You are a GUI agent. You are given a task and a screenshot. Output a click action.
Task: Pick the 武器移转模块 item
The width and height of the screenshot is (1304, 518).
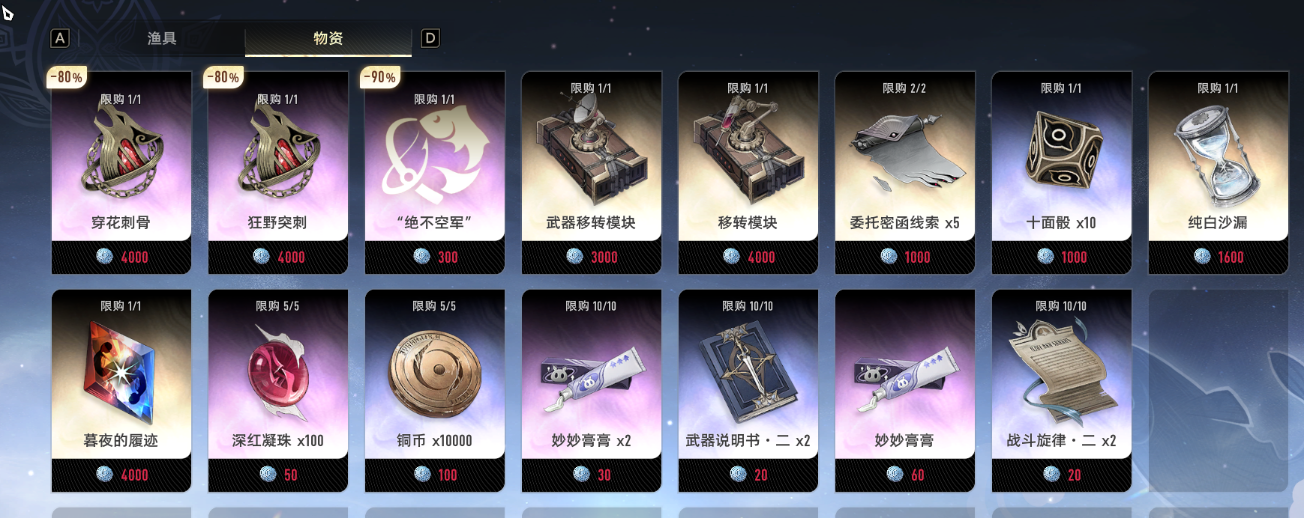coord(592,173)
